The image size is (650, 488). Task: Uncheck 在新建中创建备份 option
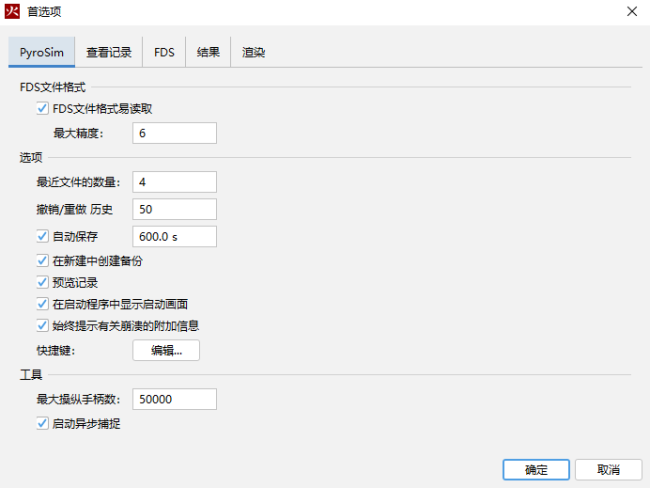(42, 261)
